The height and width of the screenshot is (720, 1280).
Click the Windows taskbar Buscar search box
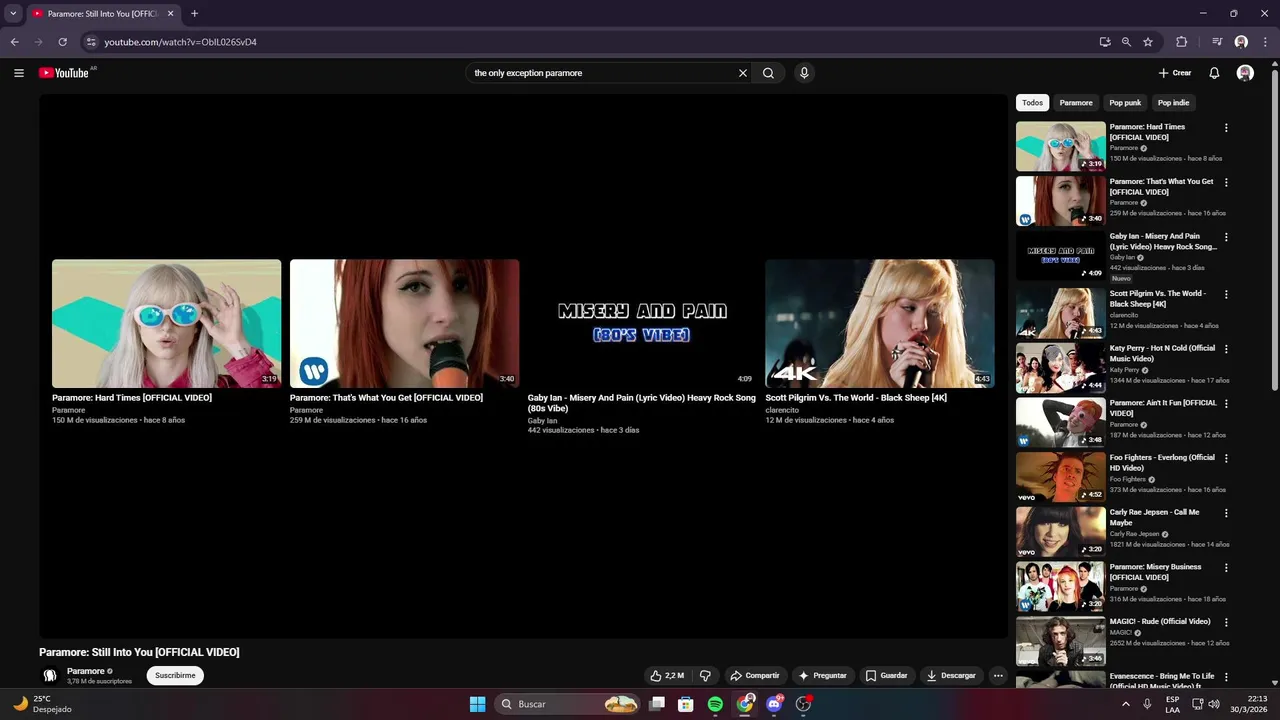tap(568, 704)
